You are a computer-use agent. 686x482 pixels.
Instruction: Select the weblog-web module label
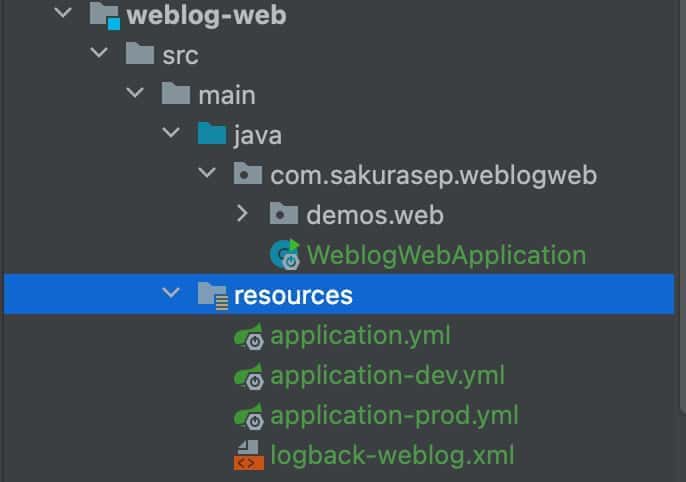(x=206, y=15)
